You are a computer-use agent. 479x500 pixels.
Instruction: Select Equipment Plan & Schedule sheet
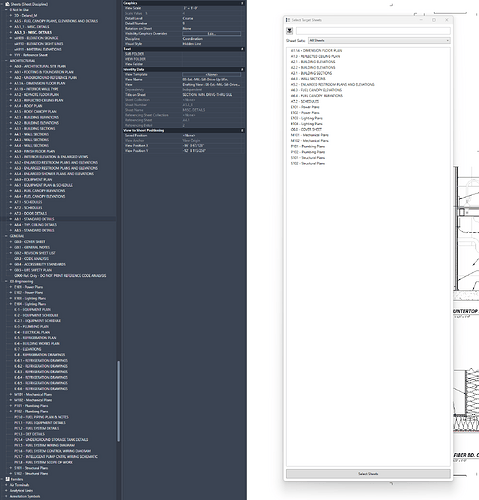click(x=43, y=185)
